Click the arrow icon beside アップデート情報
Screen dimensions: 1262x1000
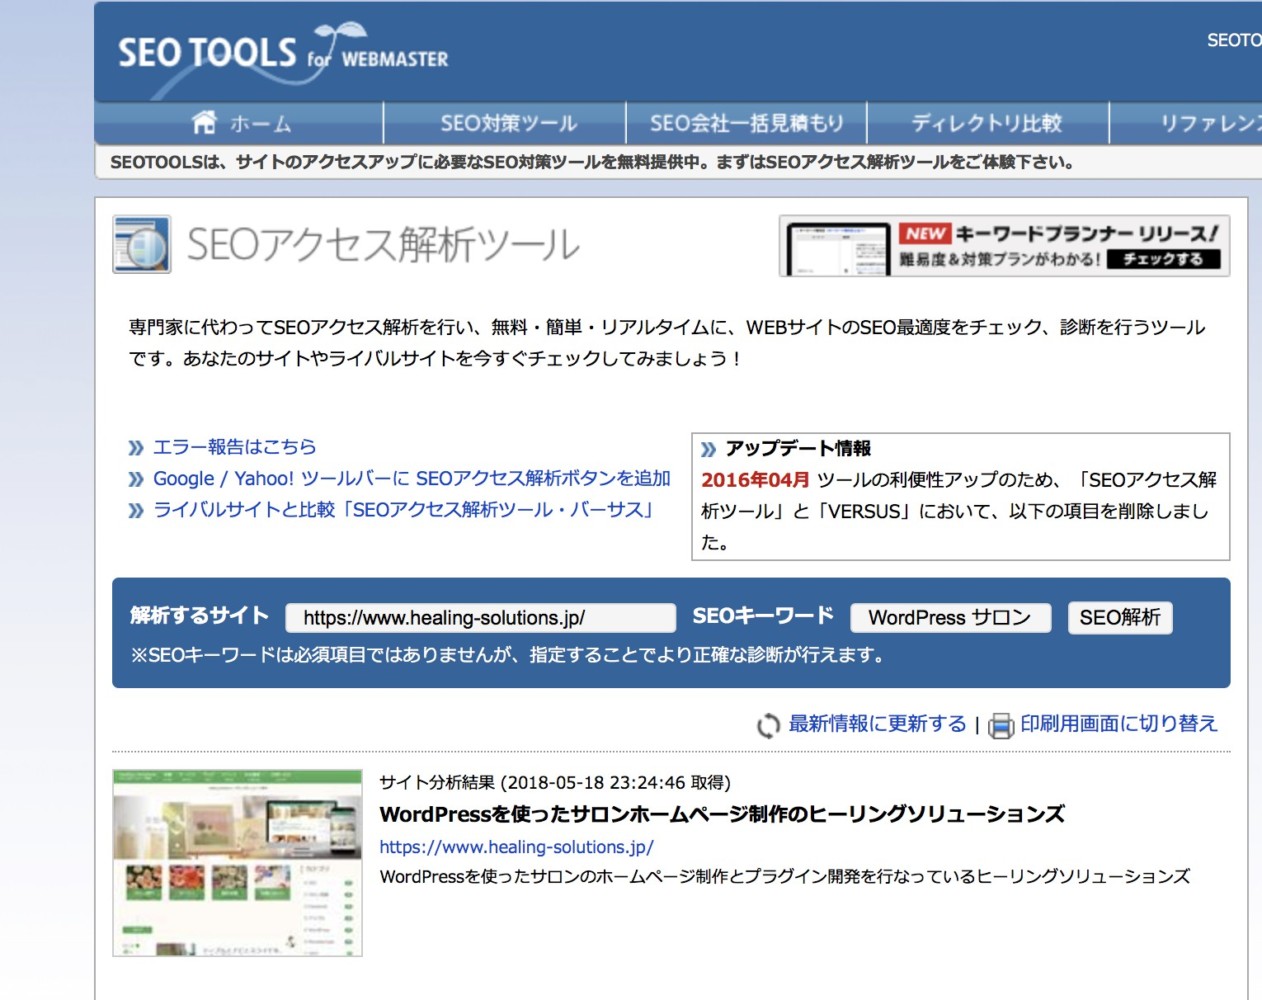click(x=709, y=449)
